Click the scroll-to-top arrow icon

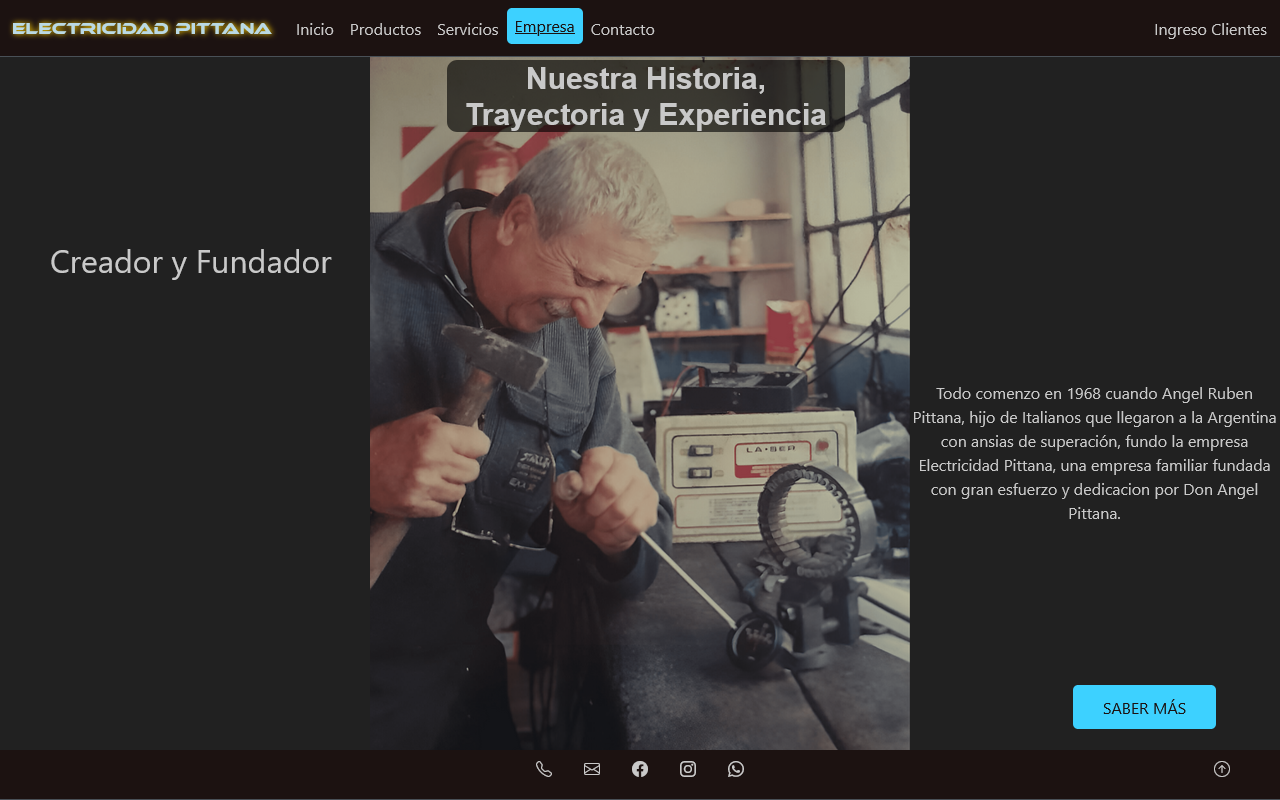(x=1222, y=769)
